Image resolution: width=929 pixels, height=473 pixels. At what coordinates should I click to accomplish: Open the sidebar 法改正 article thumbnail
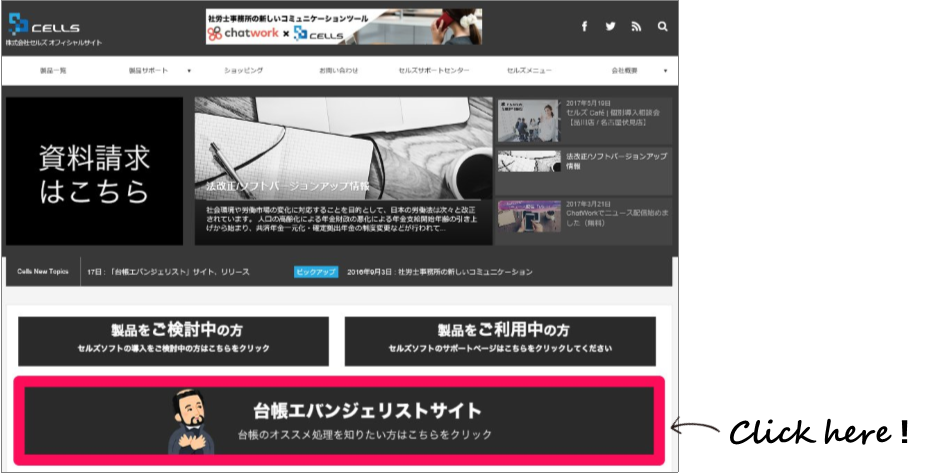528,161
